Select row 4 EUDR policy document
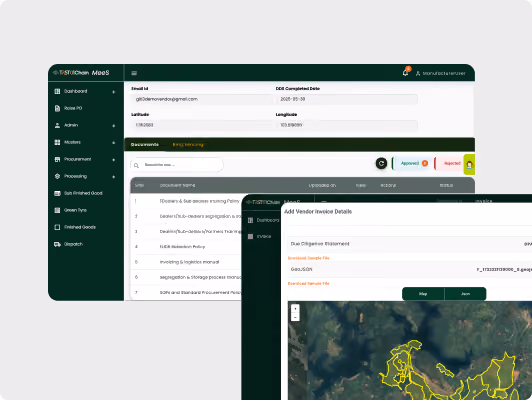This screenshot has height=400, width=532. (186, 247)
